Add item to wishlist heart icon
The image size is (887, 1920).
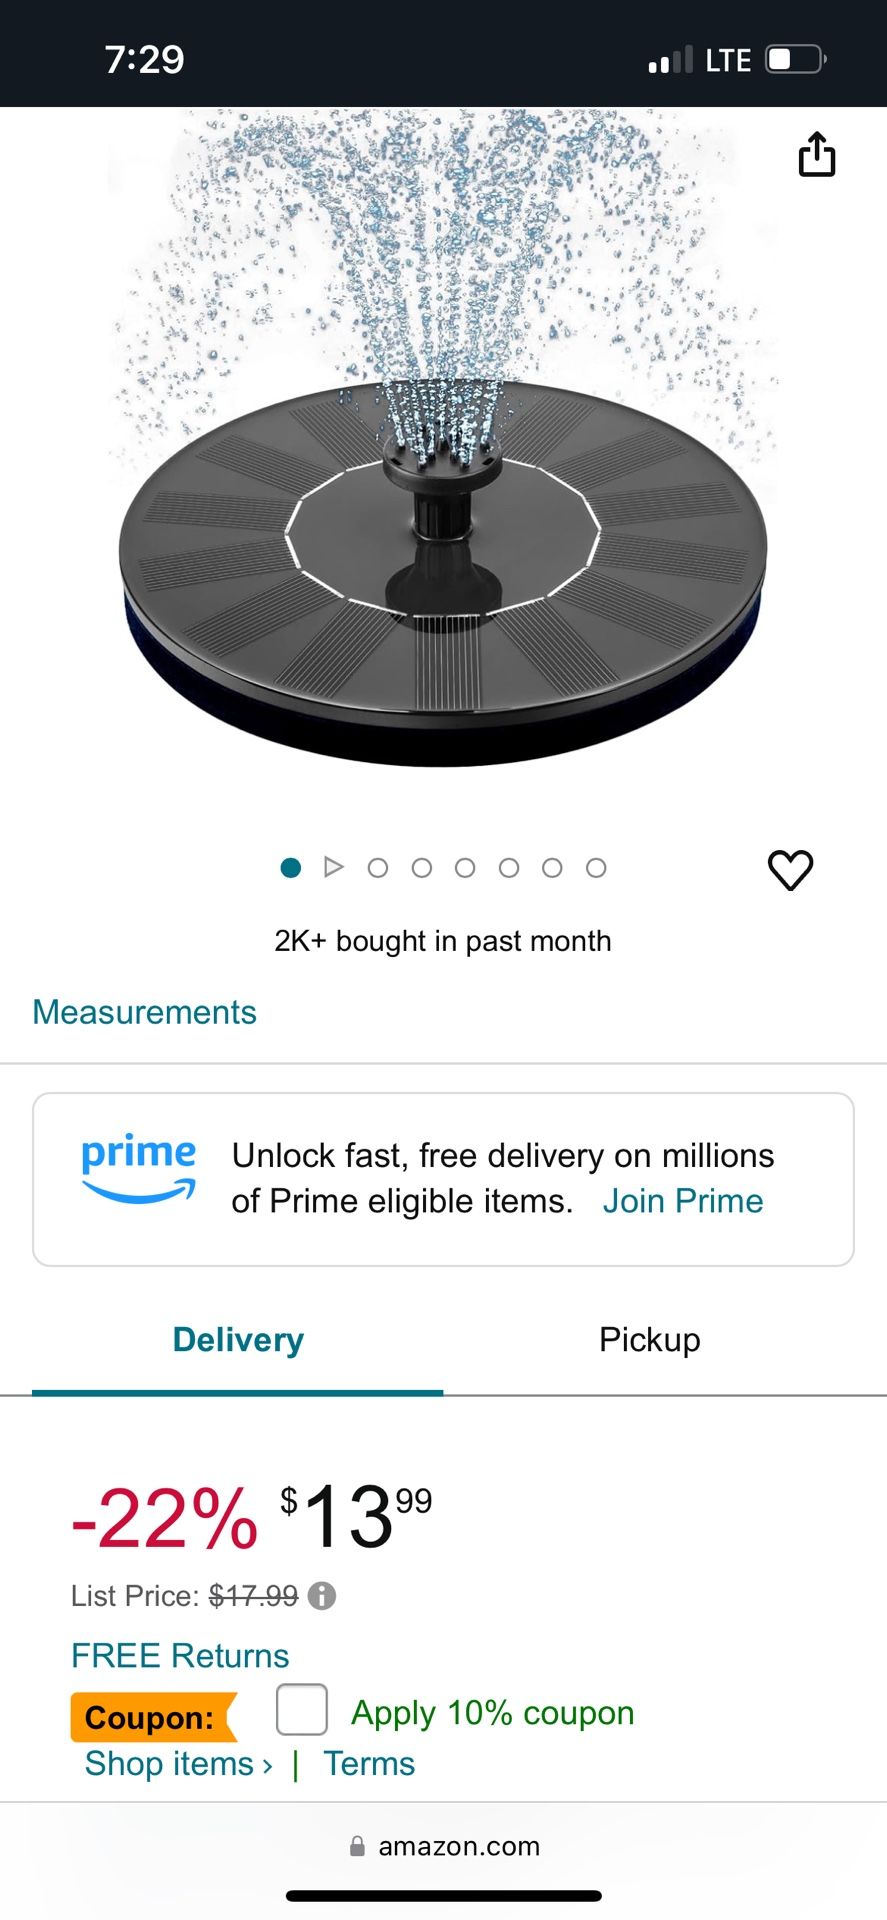790,870
